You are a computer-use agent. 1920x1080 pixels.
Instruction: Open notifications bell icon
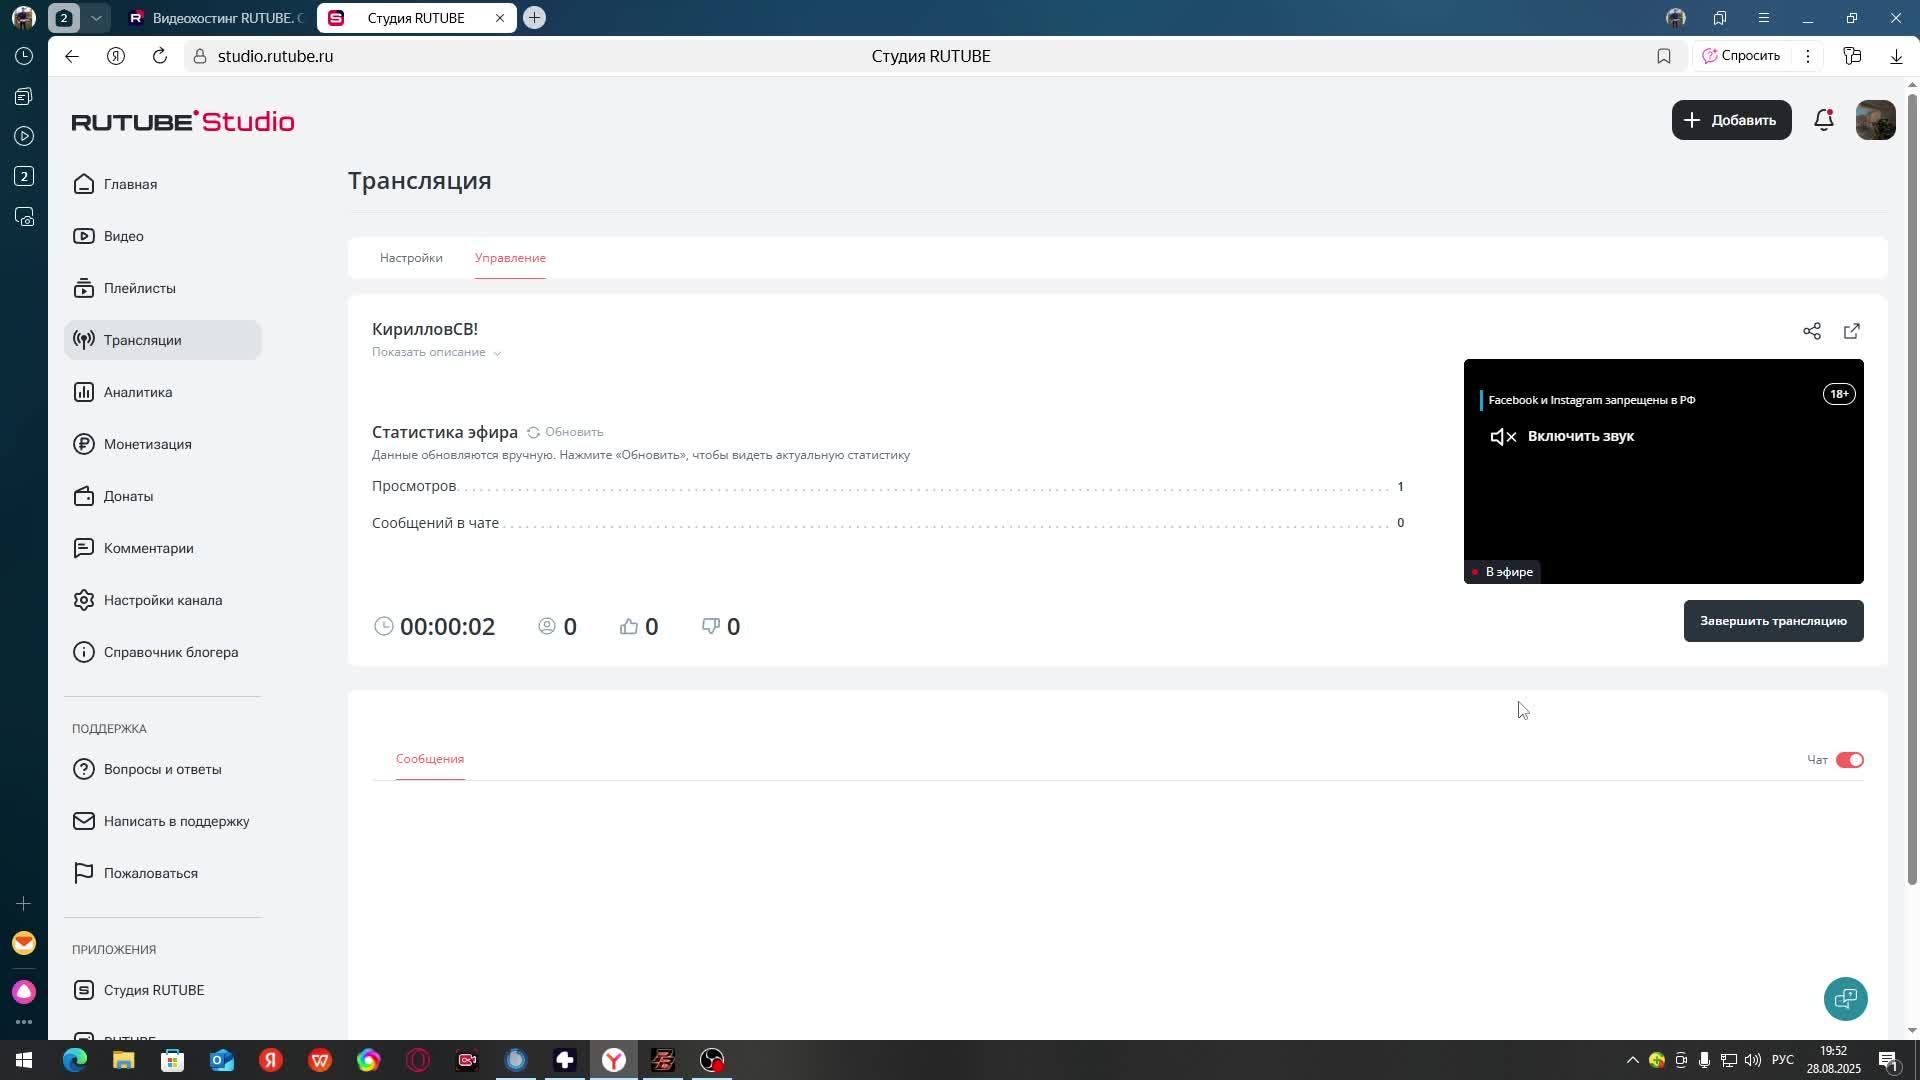(x=1823, y=120)
